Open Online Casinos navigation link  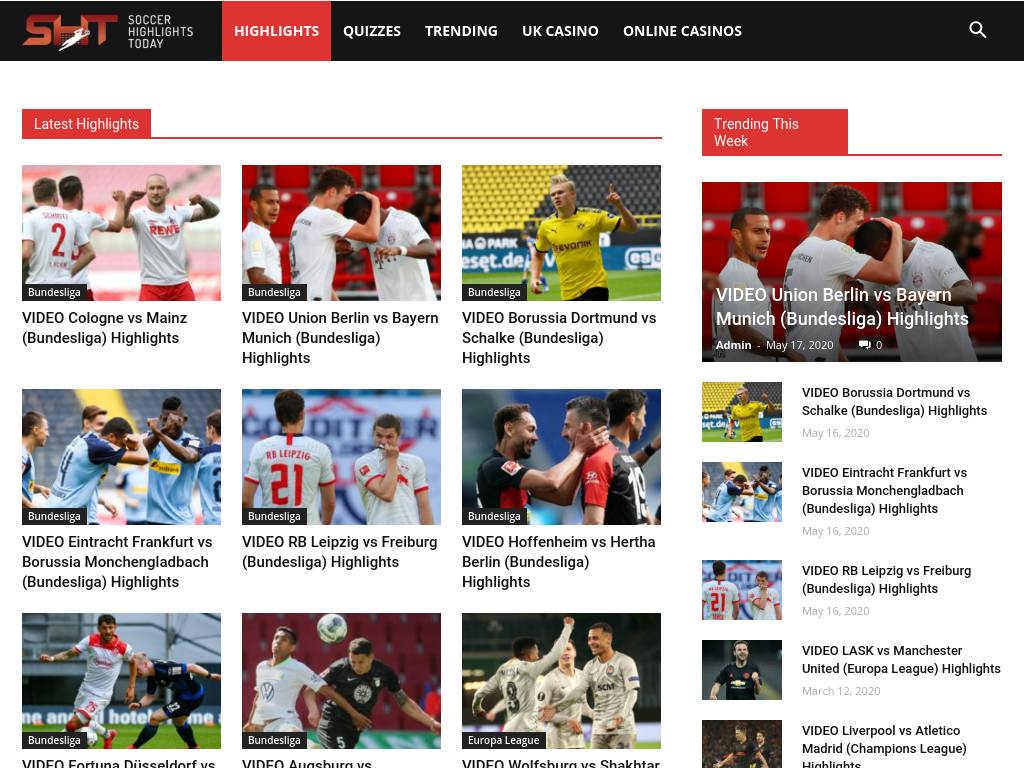tap(682, 31)
